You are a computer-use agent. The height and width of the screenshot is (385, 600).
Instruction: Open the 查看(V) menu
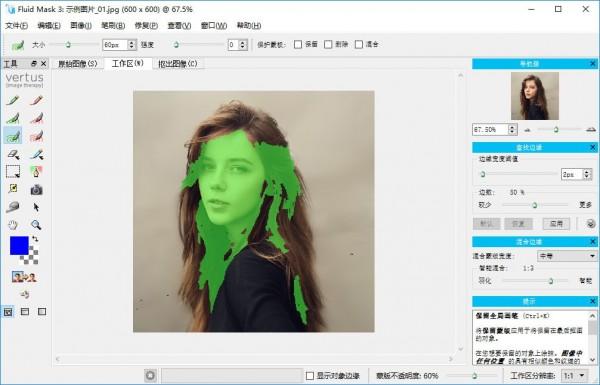179,26
